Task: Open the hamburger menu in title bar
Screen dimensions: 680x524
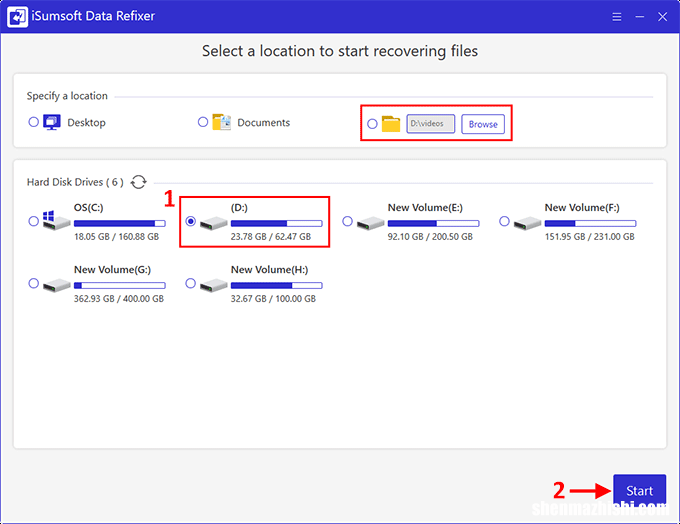Action: [x=617, y=17]
